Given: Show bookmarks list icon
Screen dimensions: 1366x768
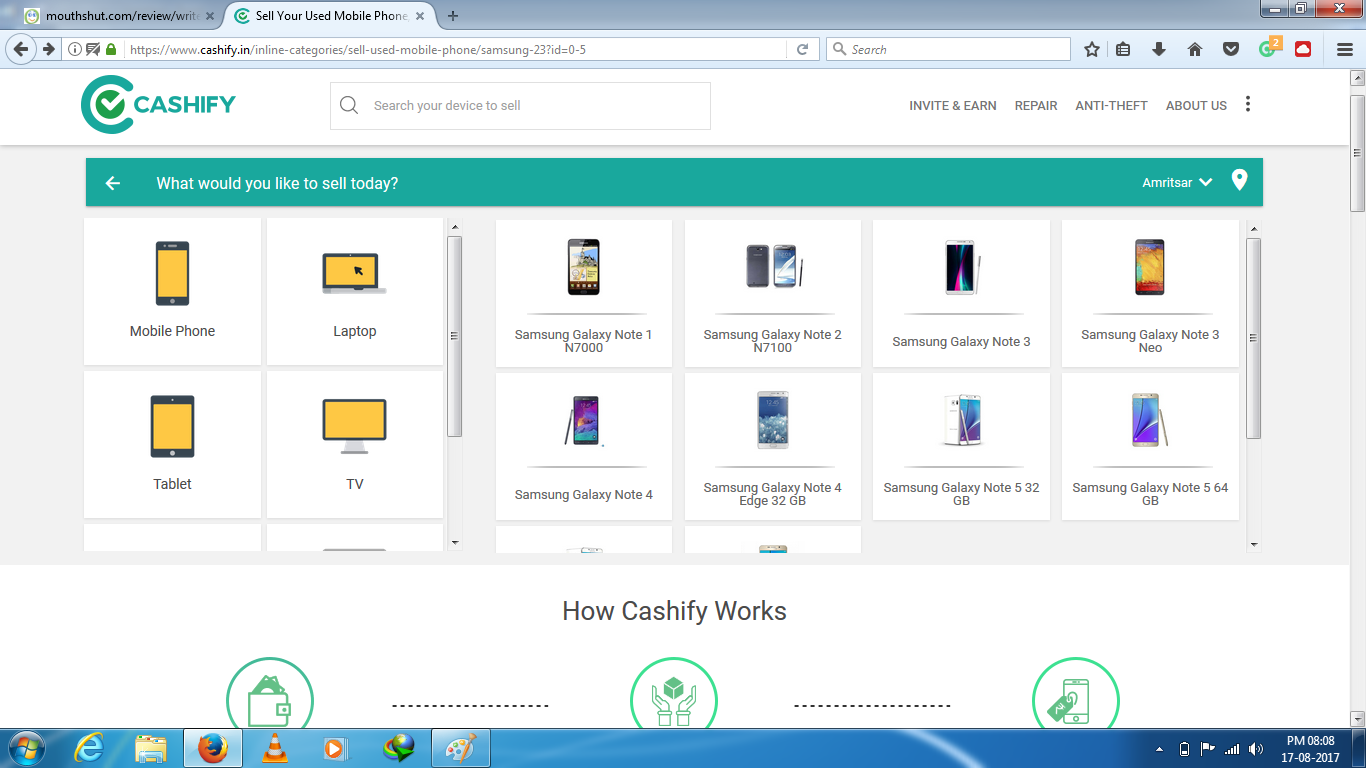Looking at the screenshot, I should [1123, 49].
